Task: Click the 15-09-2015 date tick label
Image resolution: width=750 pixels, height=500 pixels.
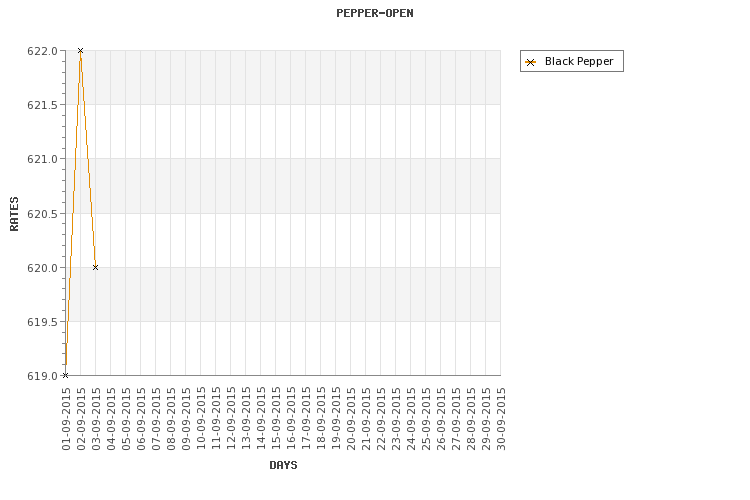Action: click(x=276, y=419)
